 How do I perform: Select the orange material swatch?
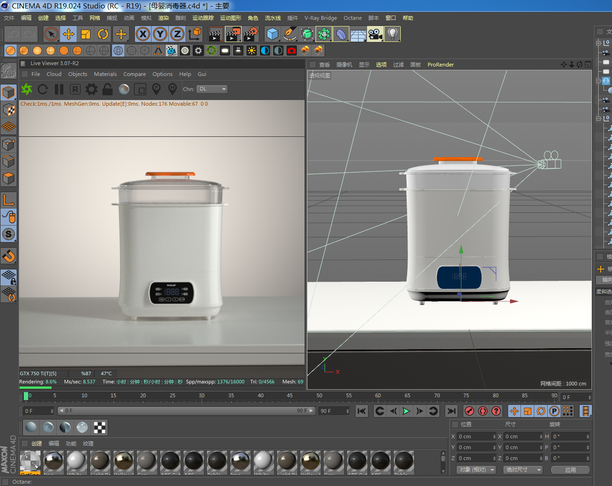32,461
